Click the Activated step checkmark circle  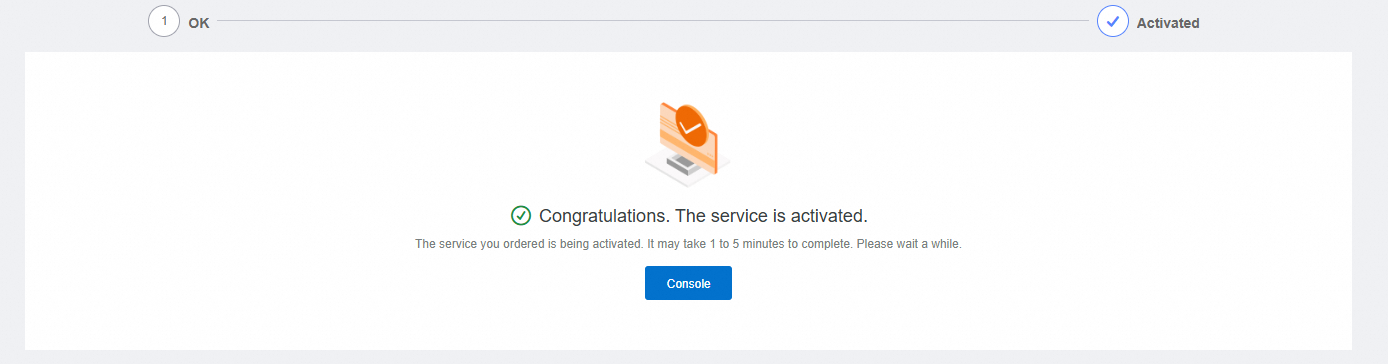click(1113, 21)
